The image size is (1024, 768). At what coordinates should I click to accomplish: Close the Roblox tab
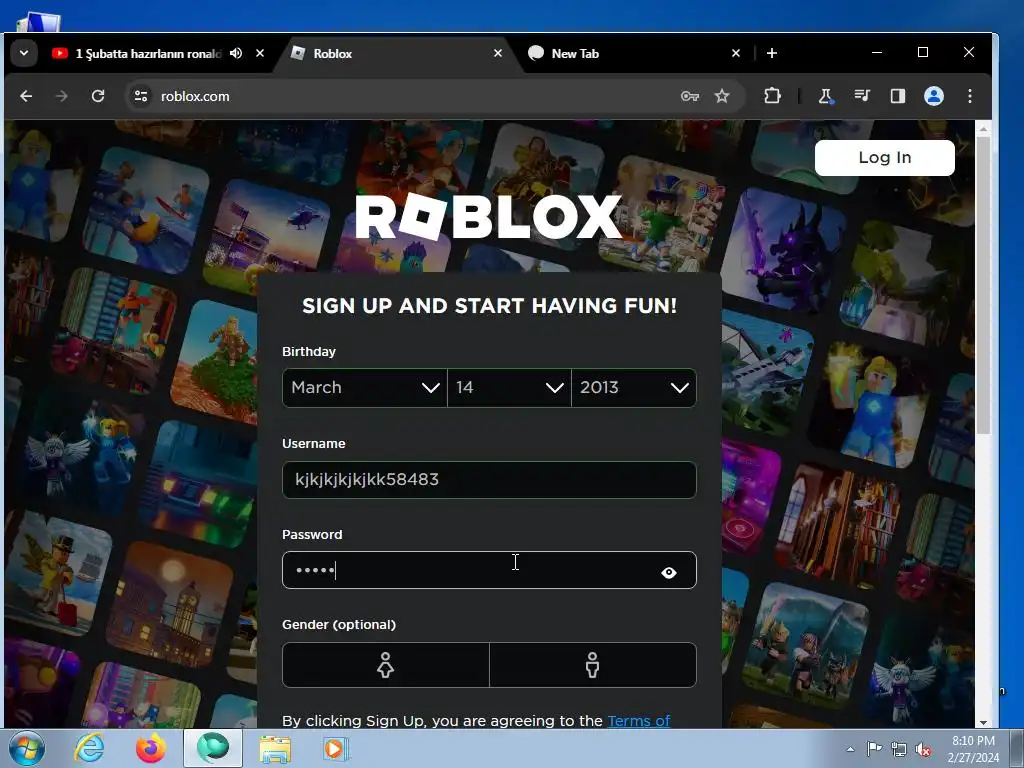[498, 53]
